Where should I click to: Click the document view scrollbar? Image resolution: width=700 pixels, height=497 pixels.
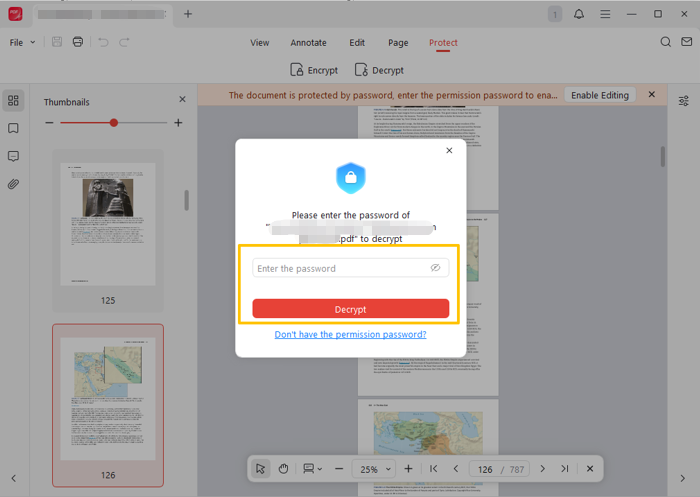click(x=663, y=157)
